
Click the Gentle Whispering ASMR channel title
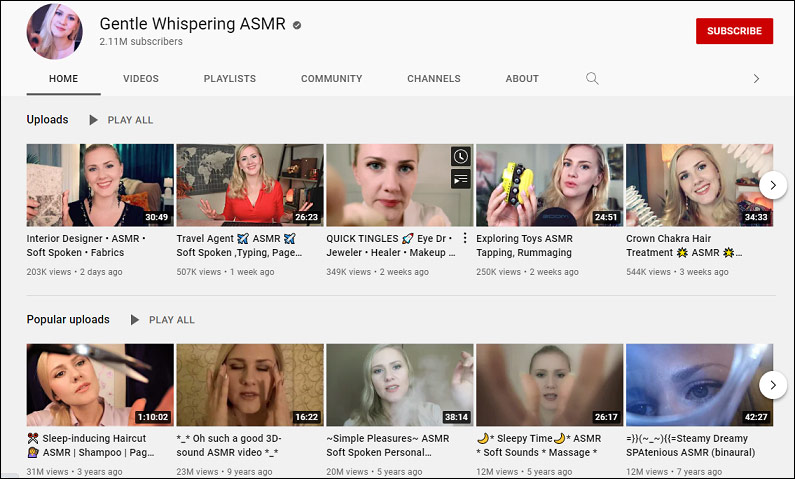pos(193,24)
